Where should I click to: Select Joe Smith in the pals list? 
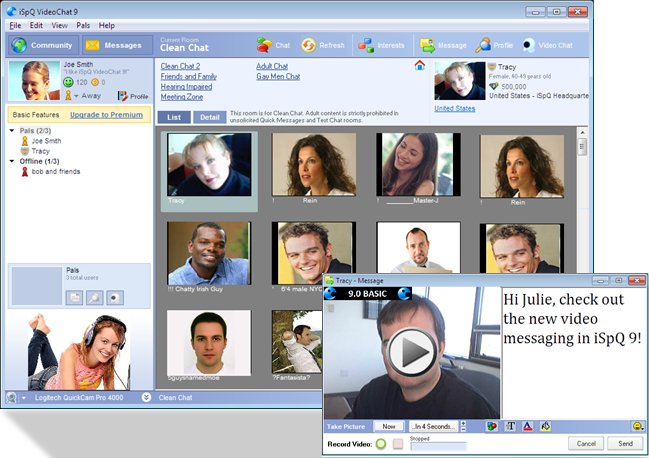click(41, 141)
